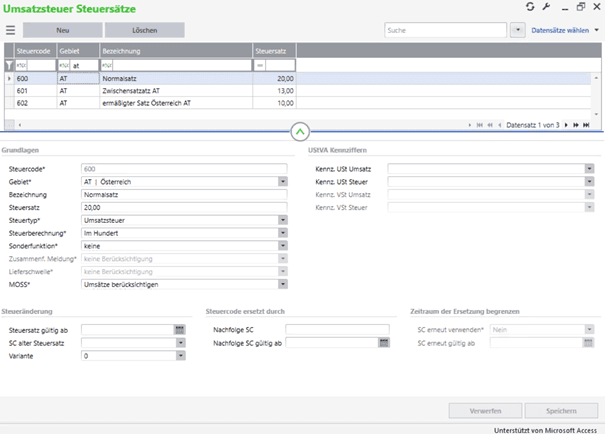The image size is (605, 434).
Task: Click Steuercode cell '602'
Action: [35, 103]
